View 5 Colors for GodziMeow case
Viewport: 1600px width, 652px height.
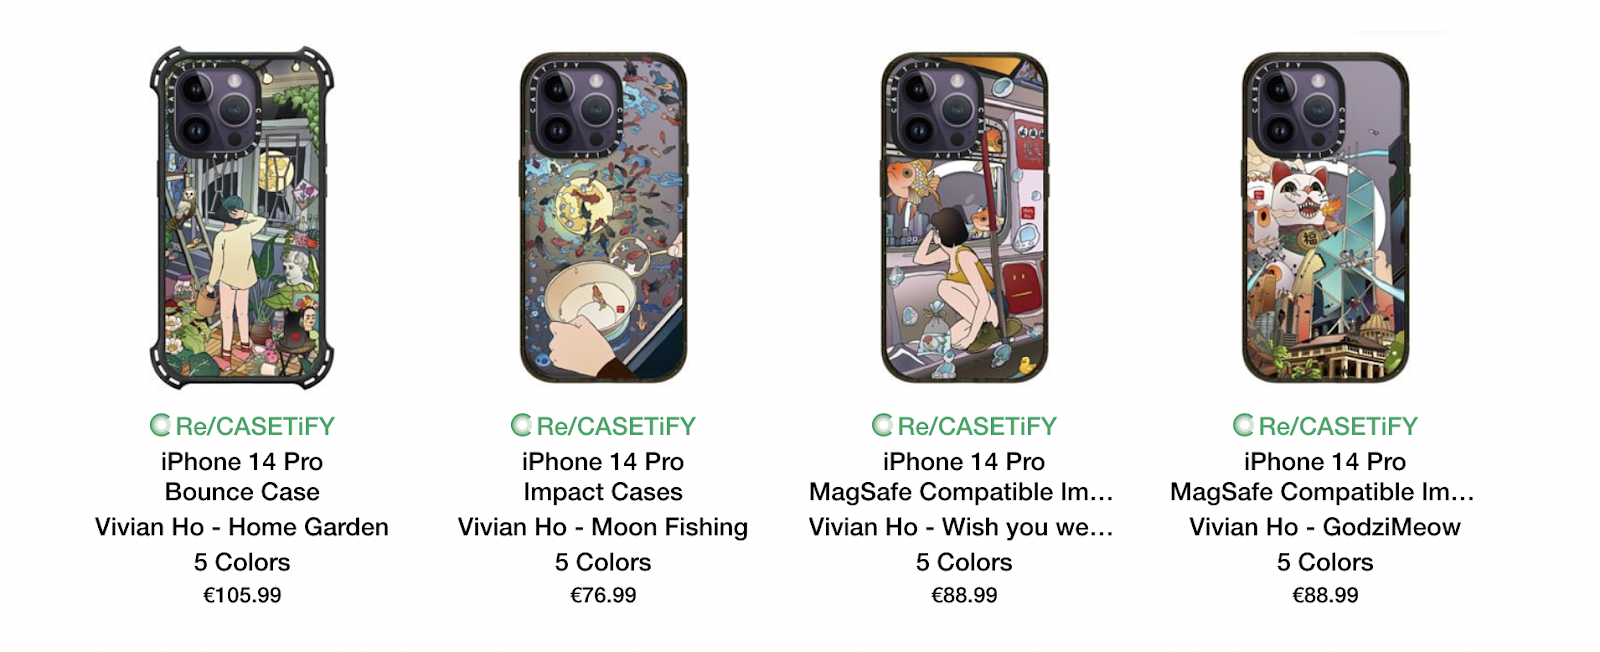[1325, 562]
